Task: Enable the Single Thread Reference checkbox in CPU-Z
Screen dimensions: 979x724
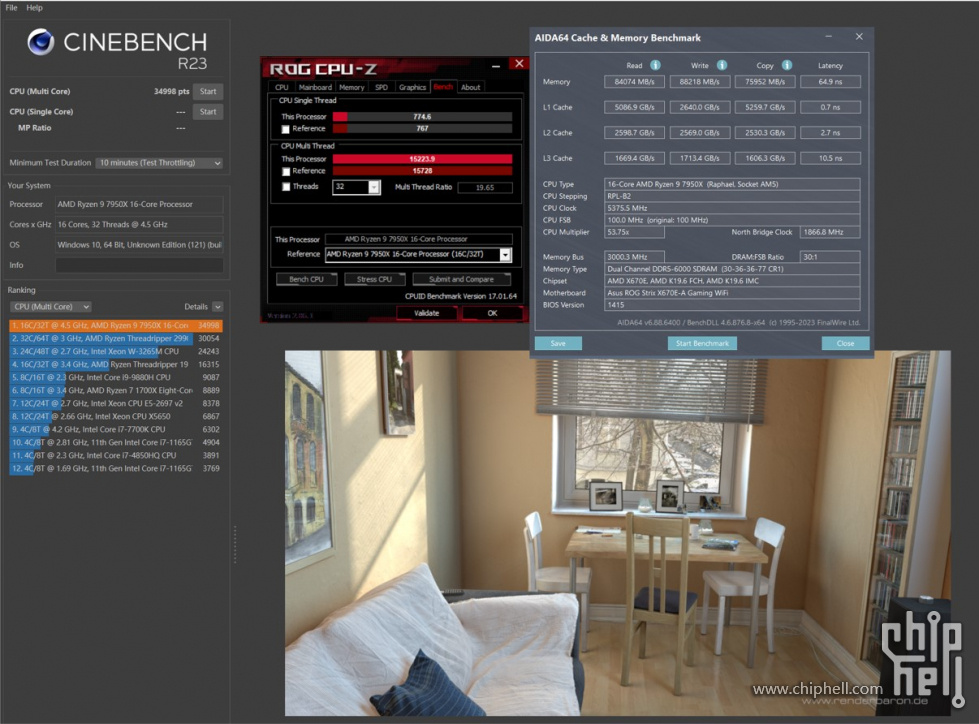Action: (285, 129)
